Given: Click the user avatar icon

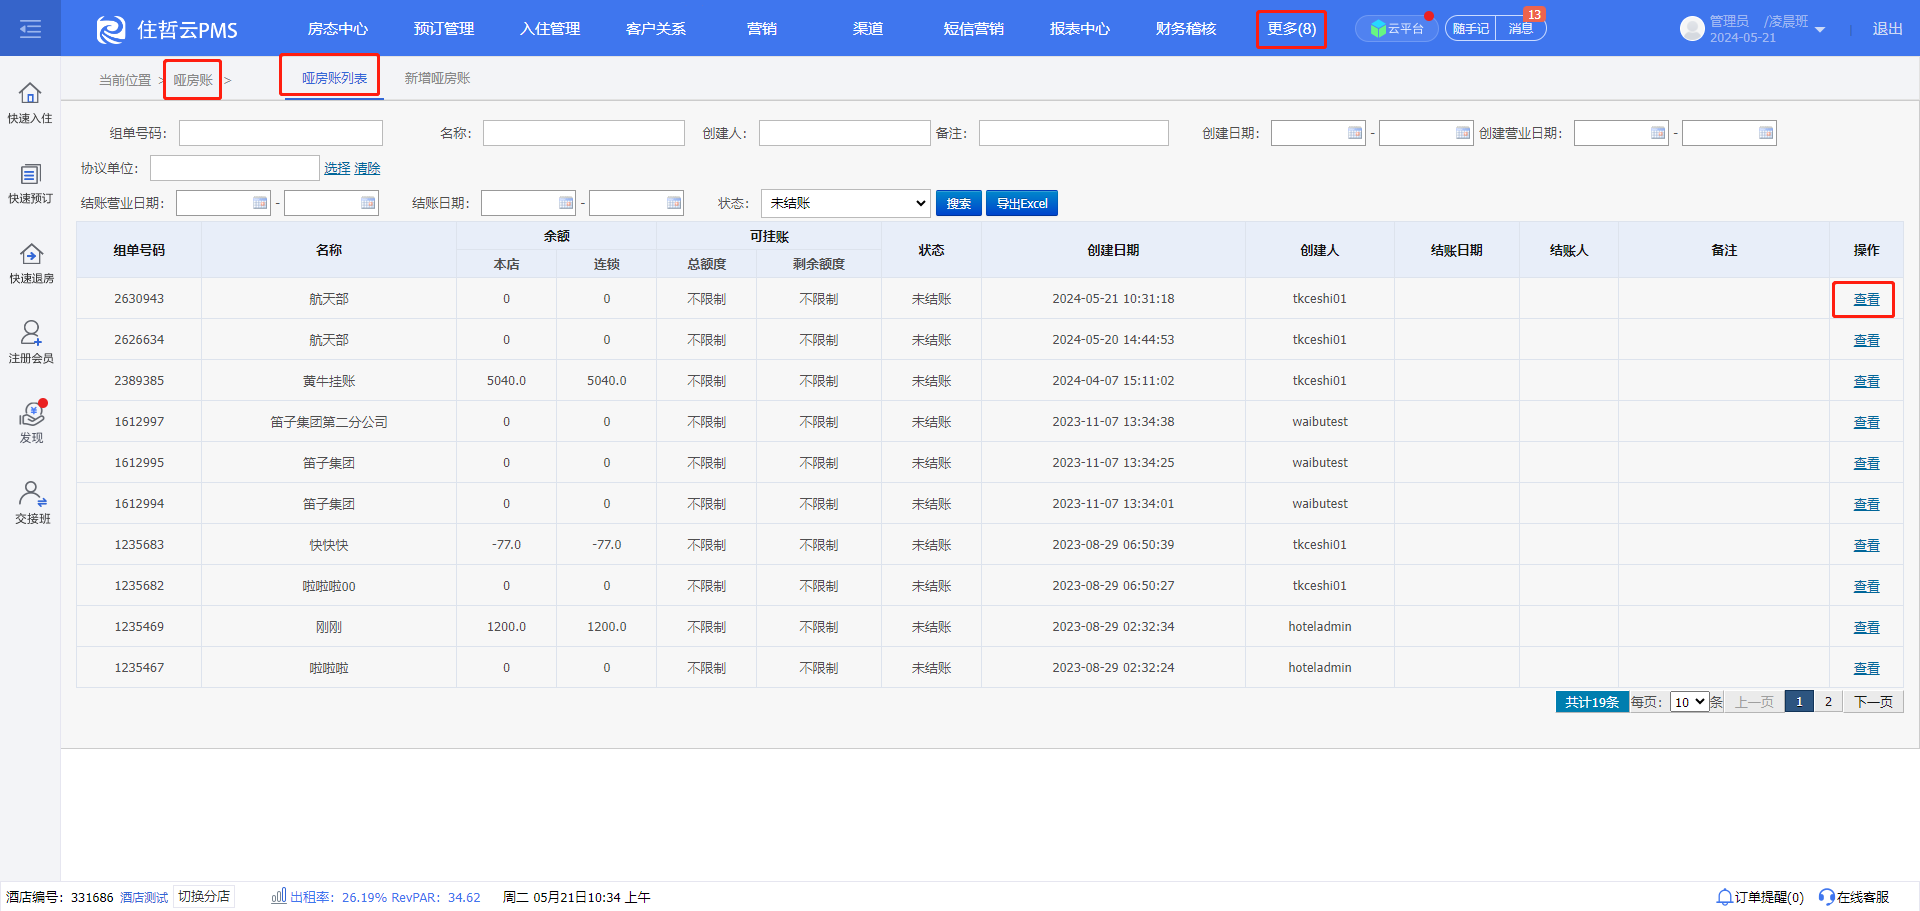Looking at the screenshot, I should click(1692, 28).
